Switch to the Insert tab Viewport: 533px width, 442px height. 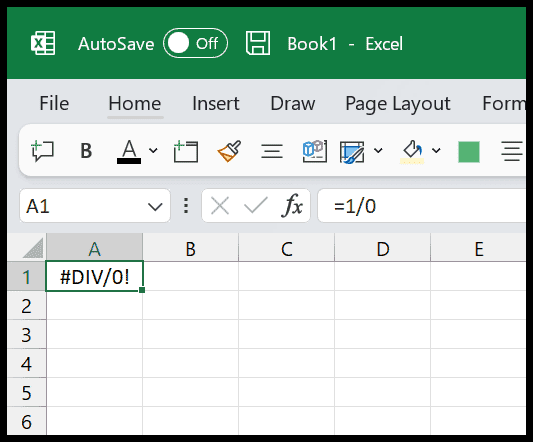pyautogui.click(x=216, y=103)
